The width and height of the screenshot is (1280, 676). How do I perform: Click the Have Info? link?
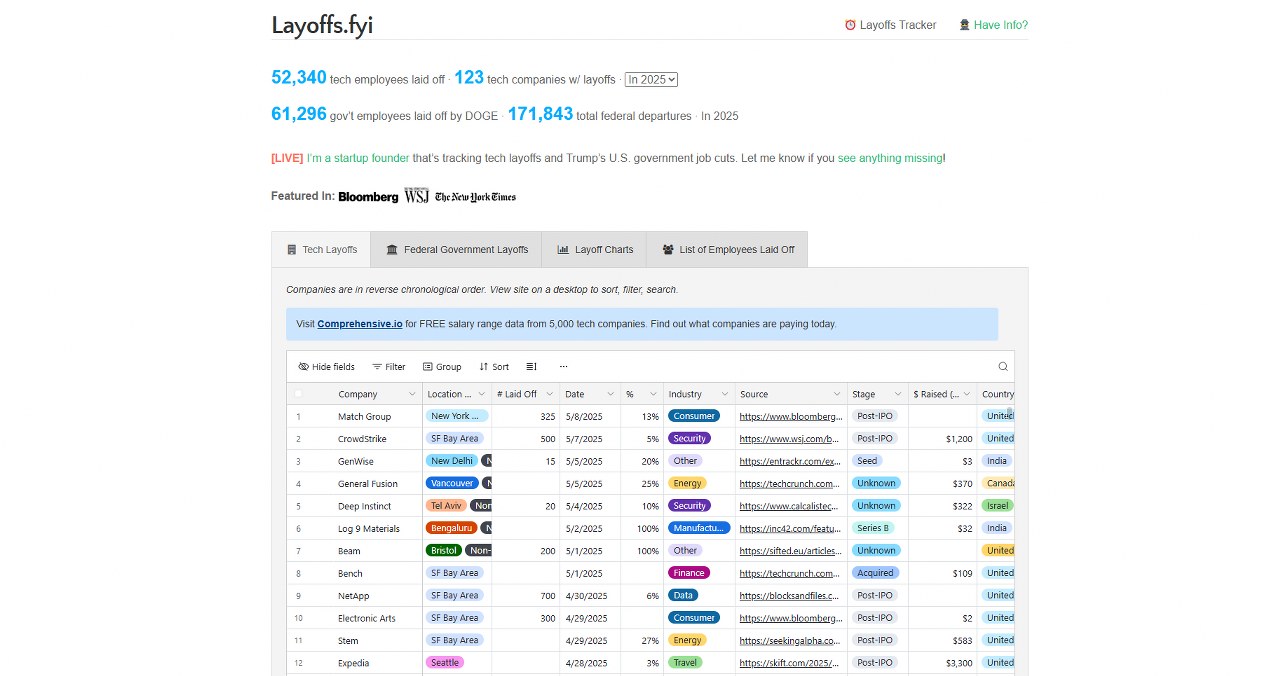(x=993, y=25)
